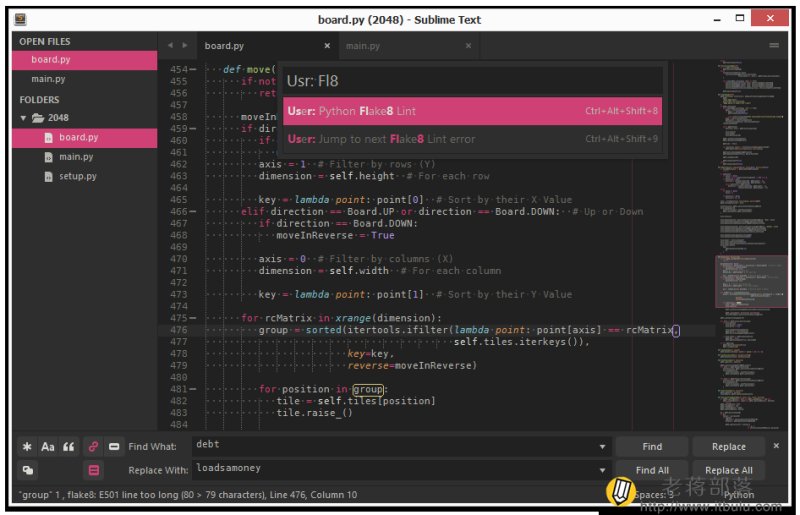Click line number 476 in gutter
This screenshot has width=800, height=515.
tap(179, 330)
